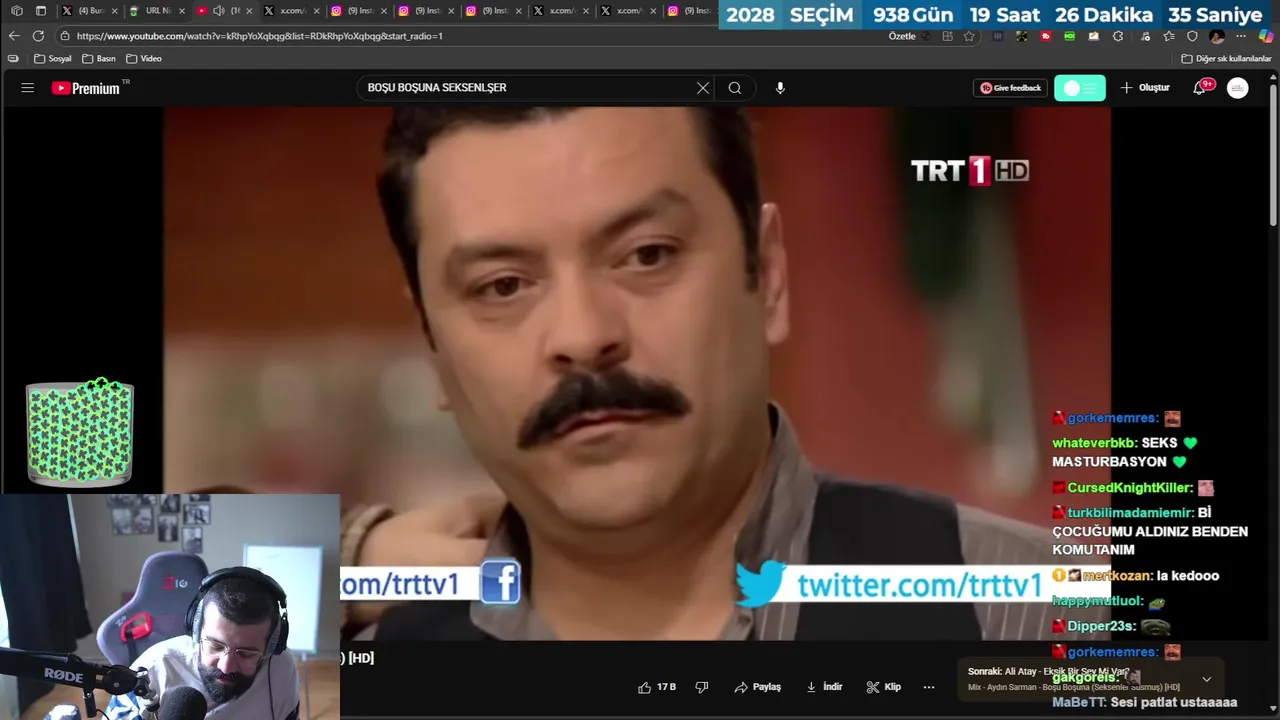
Task: Click 'Sesi patlat ustaaaaa' chat message
Action: [x=1174, y=702]
